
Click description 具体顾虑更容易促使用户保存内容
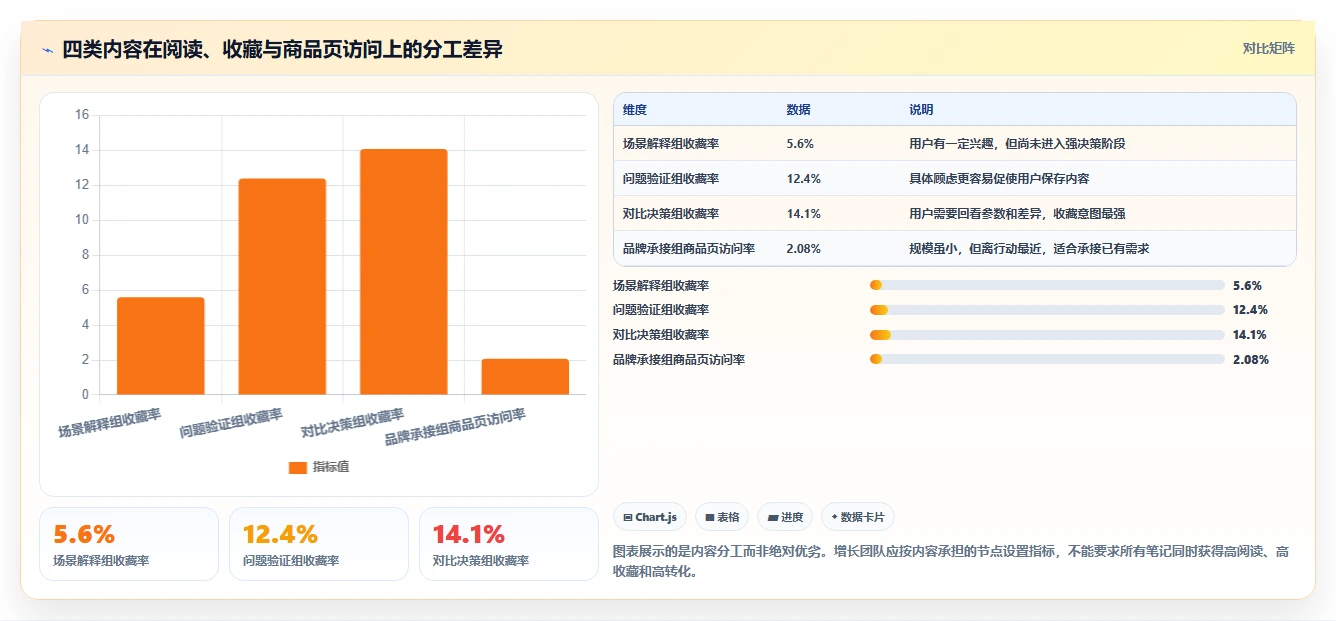coord(999,179)
